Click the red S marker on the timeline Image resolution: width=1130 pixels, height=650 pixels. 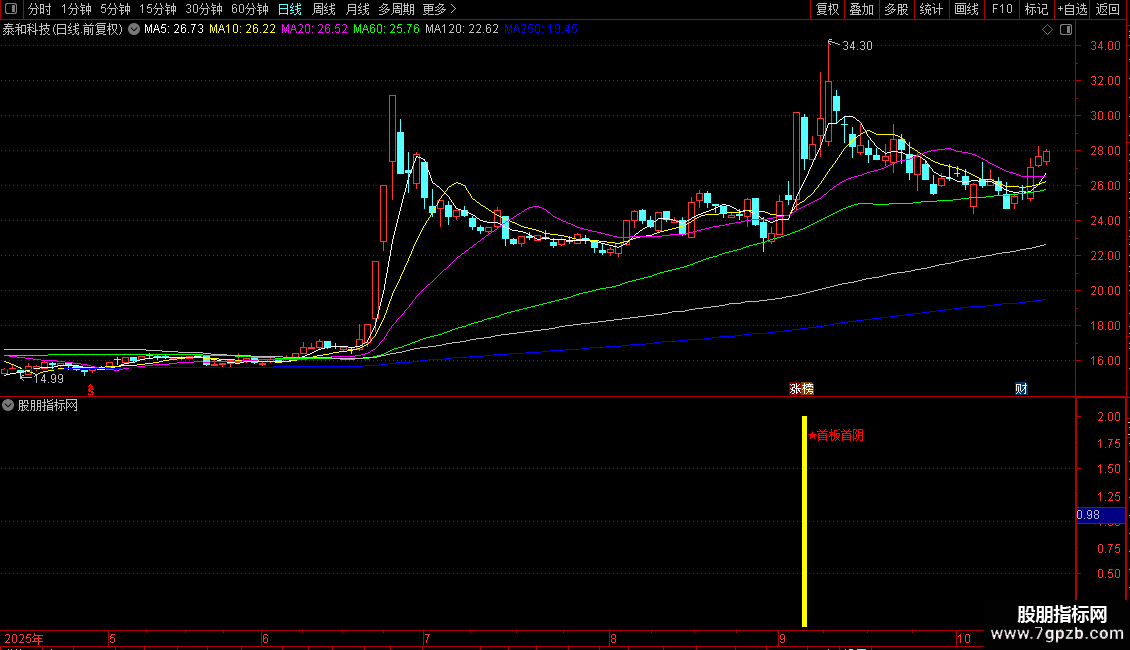[x=91, y=390]
